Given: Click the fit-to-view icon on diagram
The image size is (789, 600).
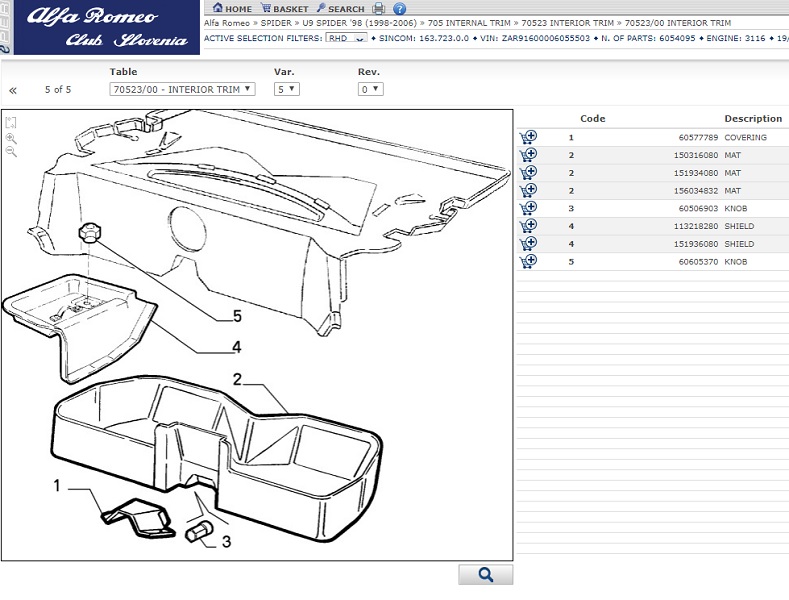Looking at the screenshot, I should pyautogui.click(x=11, y=123).
